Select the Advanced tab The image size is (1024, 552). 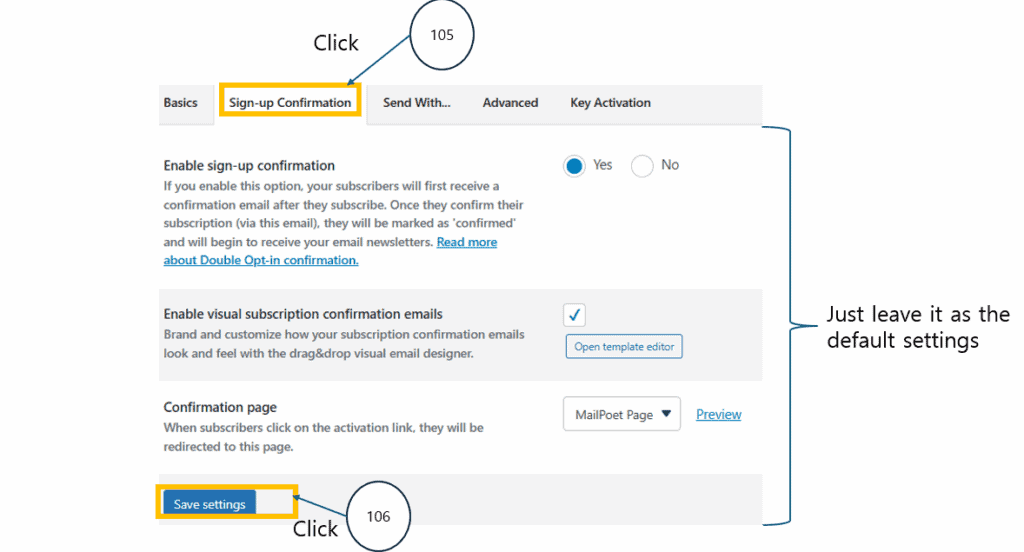point(510,103)
